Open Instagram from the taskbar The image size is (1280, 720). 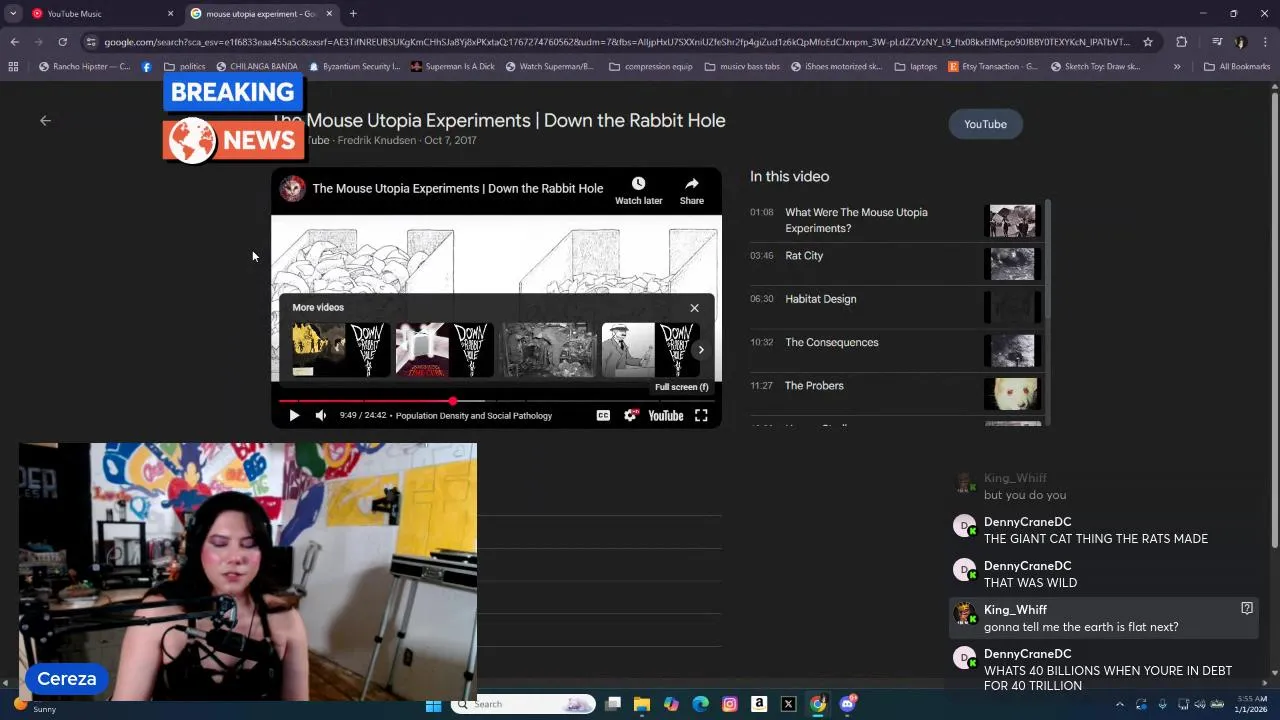[x=730, y=704]
